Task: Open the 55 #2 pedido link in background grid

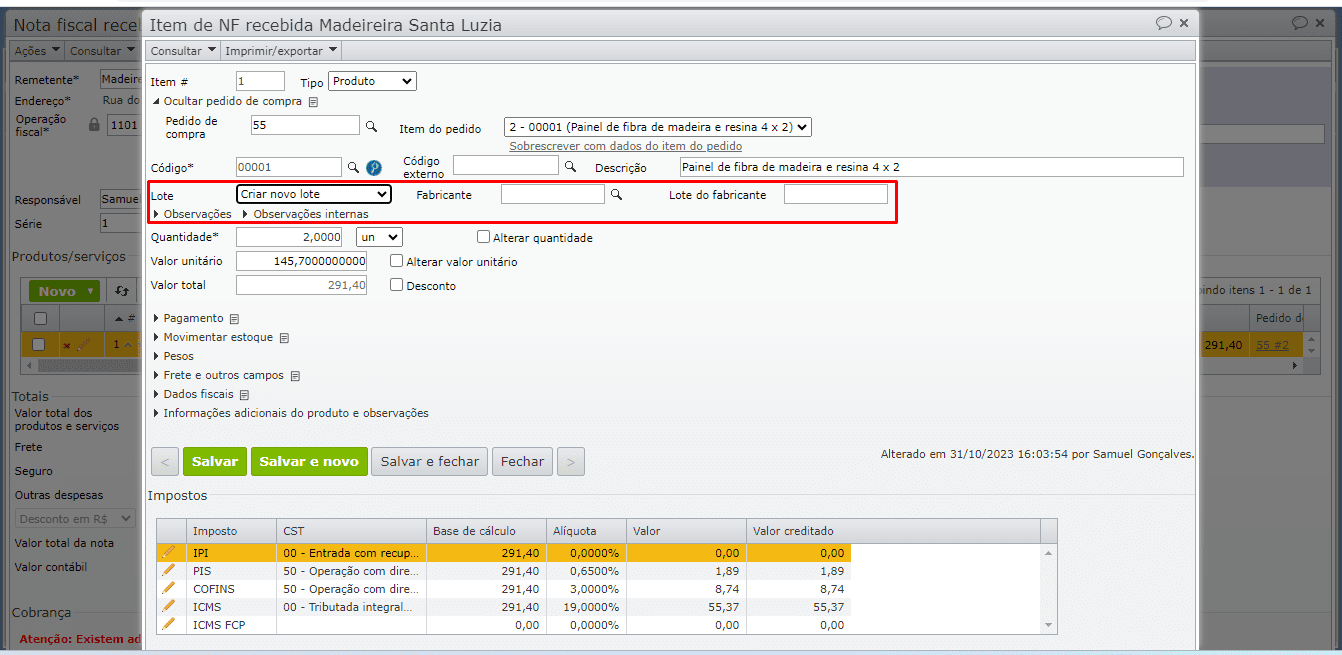Action: 1272,345
